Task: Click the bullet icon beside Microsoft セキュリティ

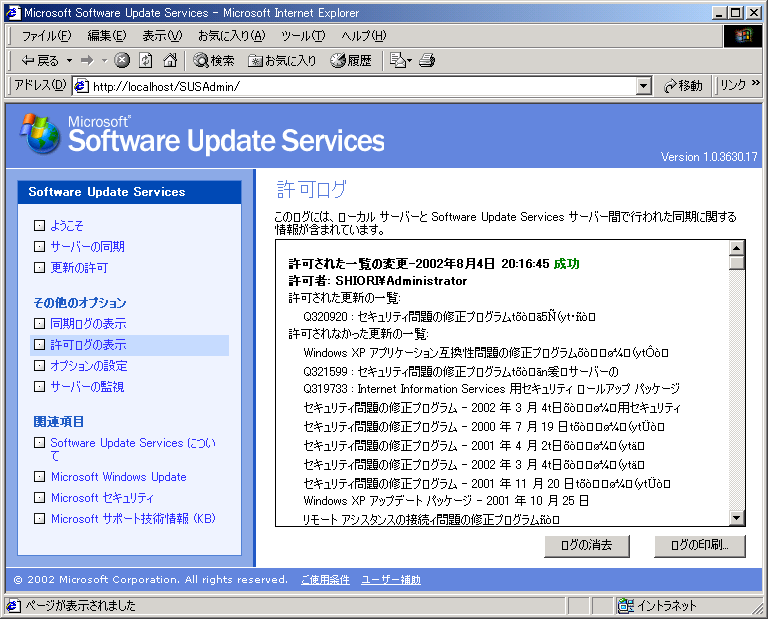Action: coord(39,498)
